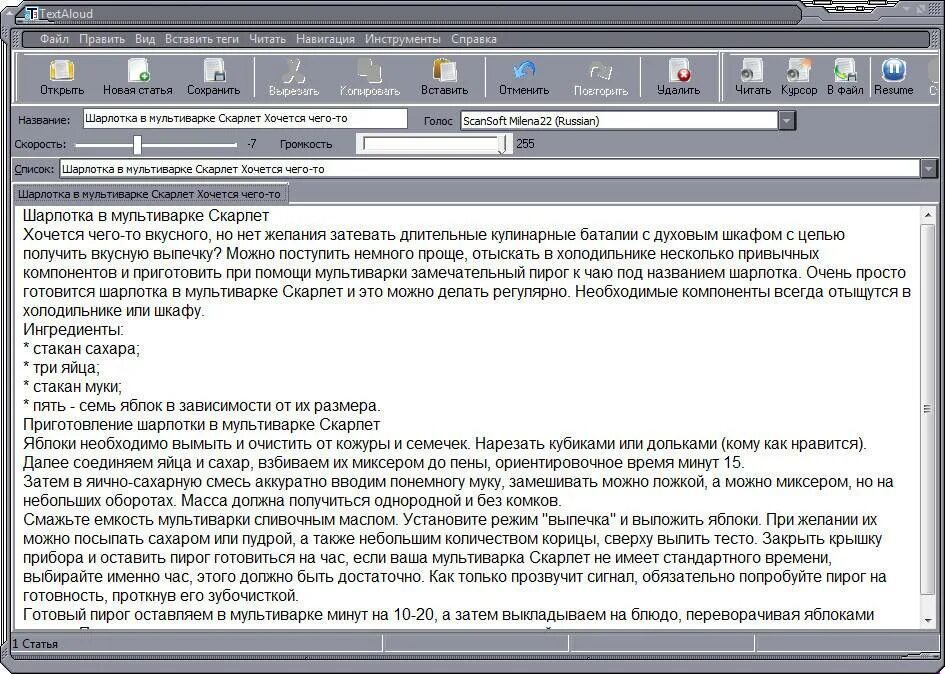
Task: Open the Править menu
Action: pyautogui.click(x=102, y=39)
